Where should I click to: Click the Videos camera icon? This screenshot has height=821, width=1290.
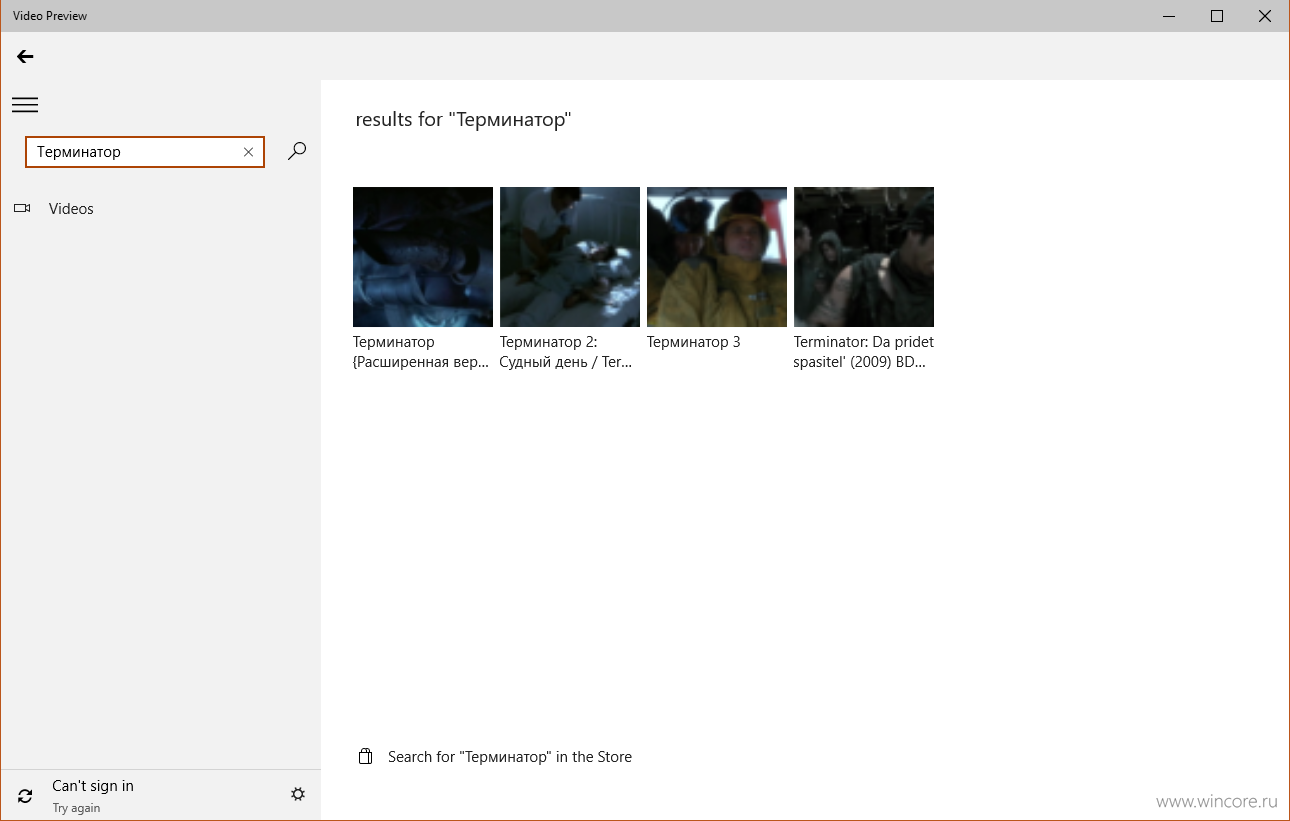(x=22, y=208)
